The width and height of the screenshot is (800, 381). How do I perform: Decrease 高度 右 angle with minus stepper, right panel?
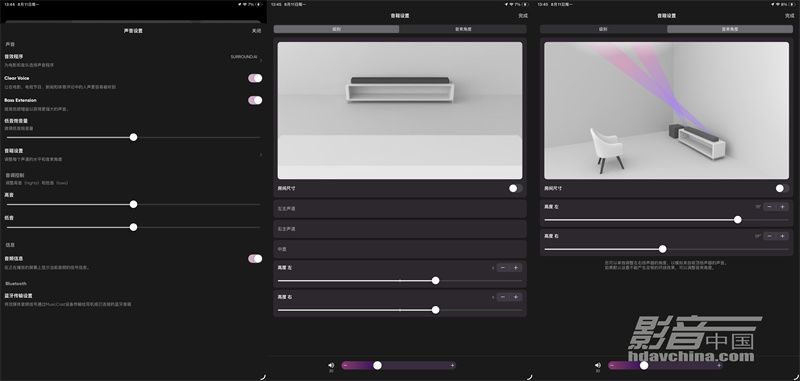point(769,236)
